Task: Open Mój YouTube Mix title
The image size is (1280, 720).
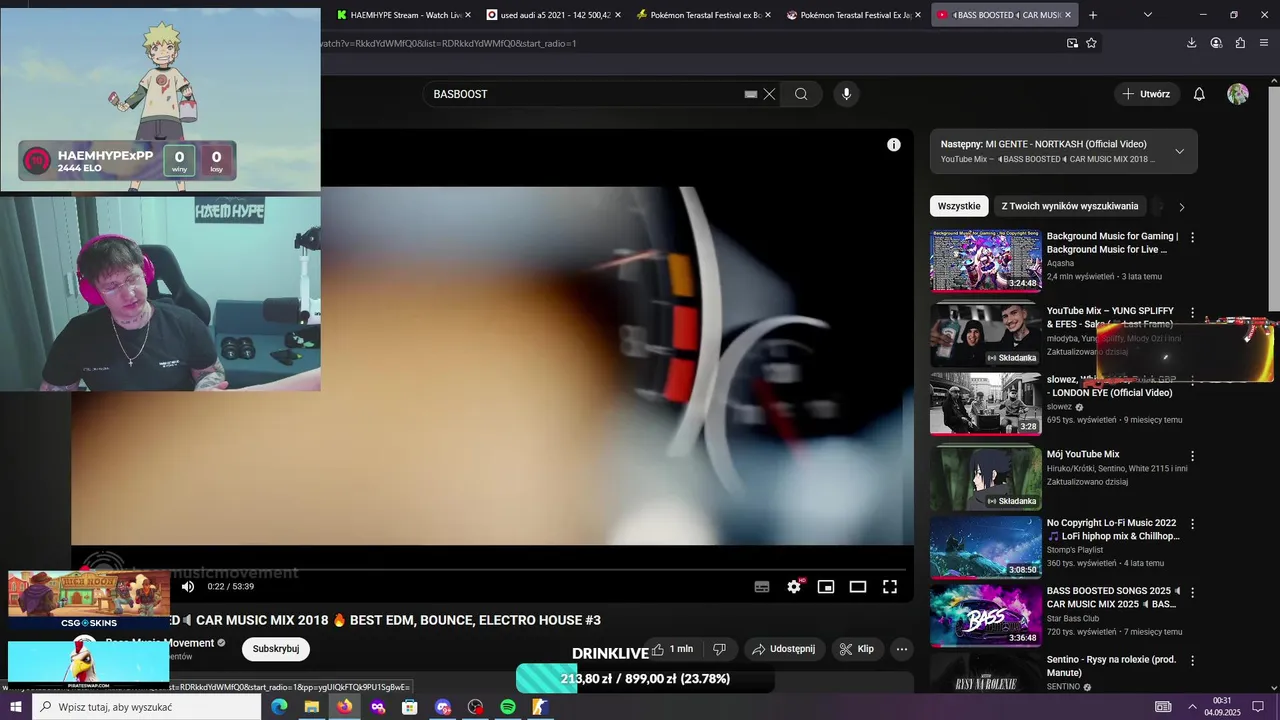Action: pos(1083,454)
